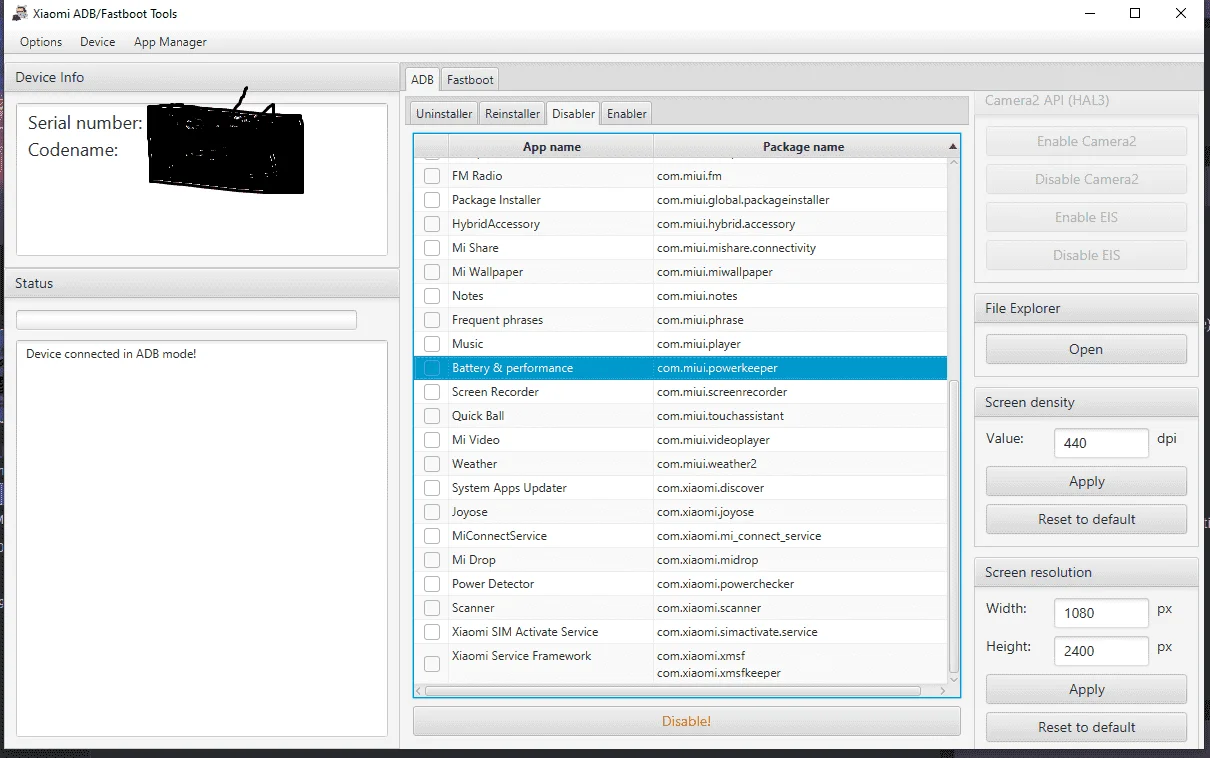Tick the Mi Drop checkbox

click(x=432, y=560)
